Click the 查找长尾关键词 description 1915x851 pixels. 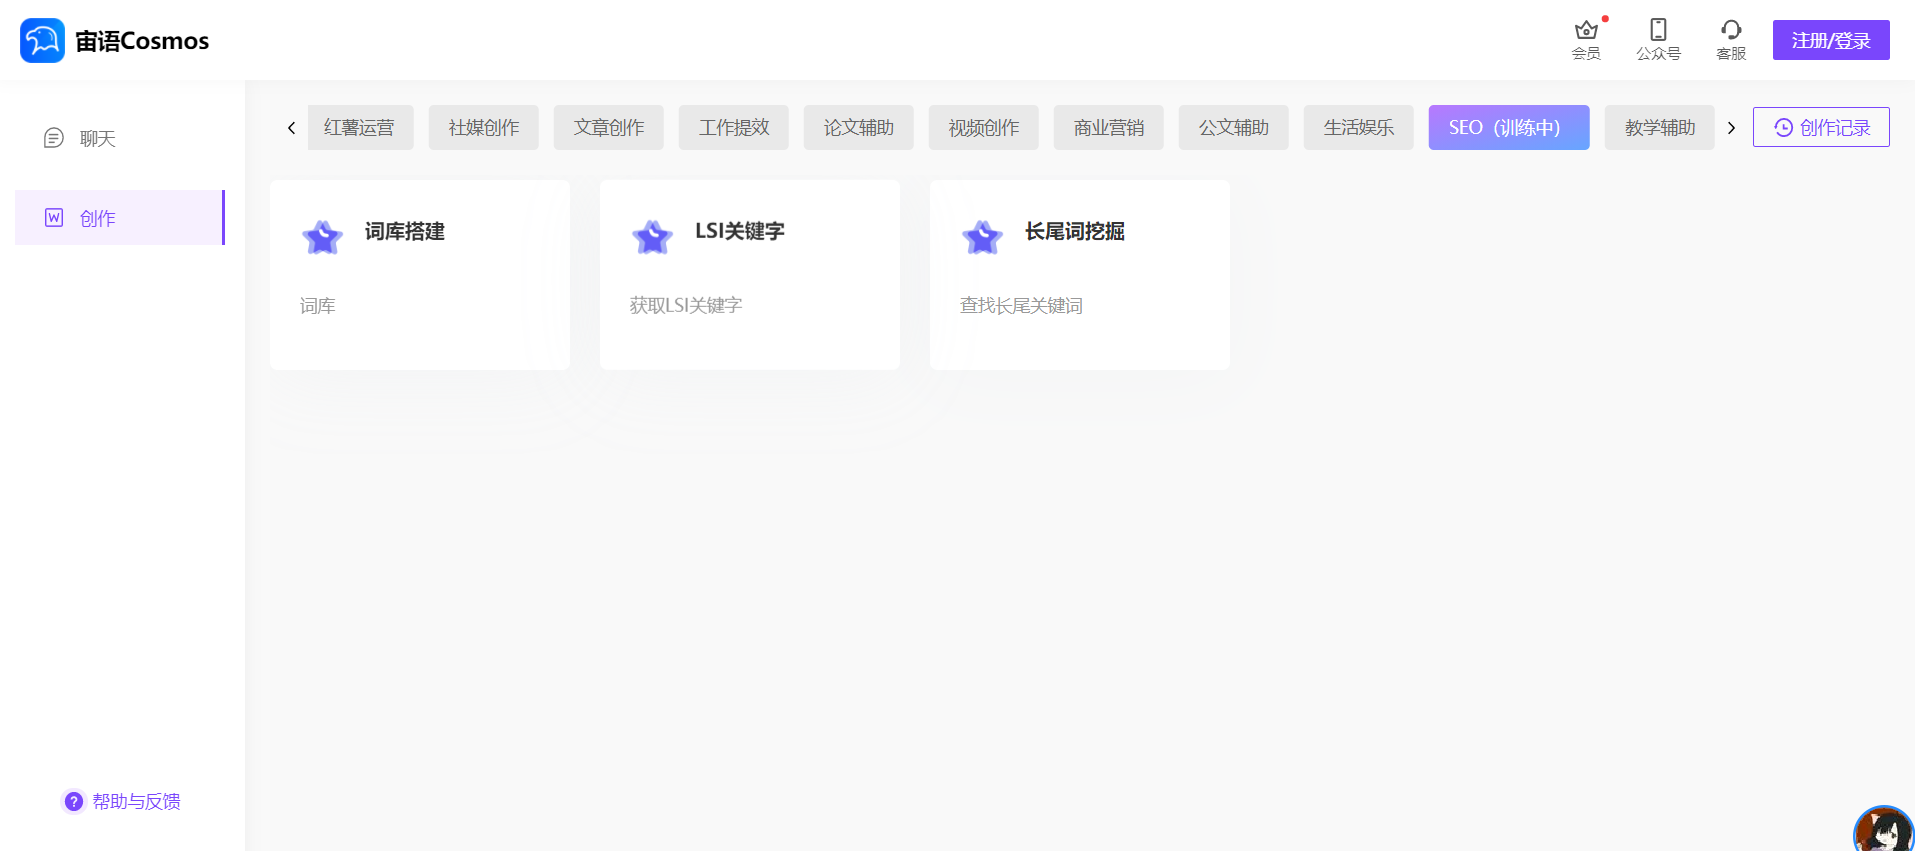tap(1021, 306)
